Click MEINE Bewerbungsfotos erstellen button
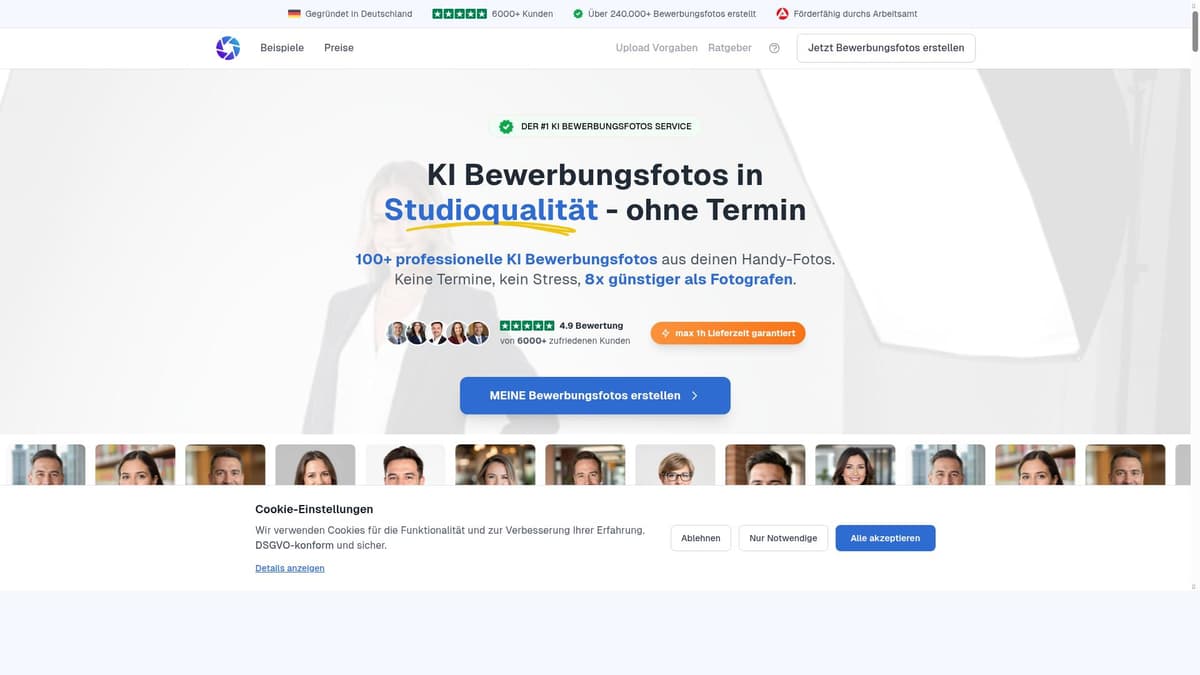Viewport: 1200px width, 675px height. (595, 395)
